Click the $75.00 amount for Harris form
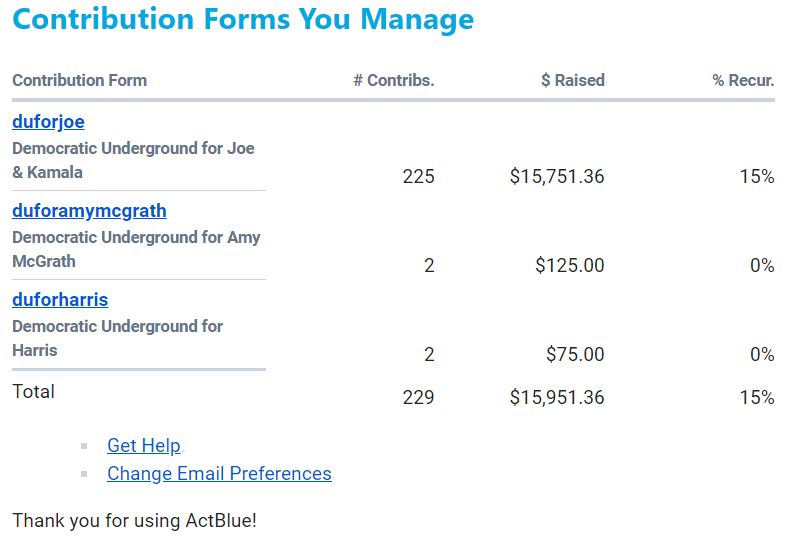788x541 pixels. (575, 355)
